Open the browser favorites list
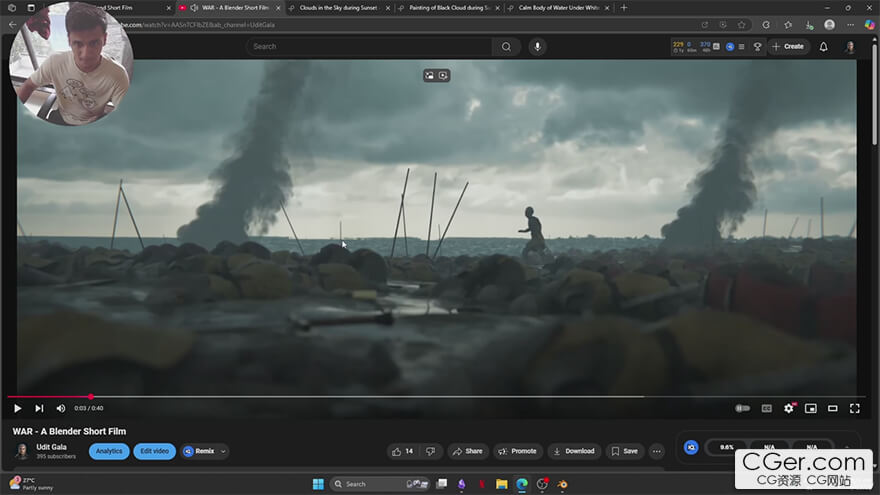This screenshot has height=495, width=880. 788,25
